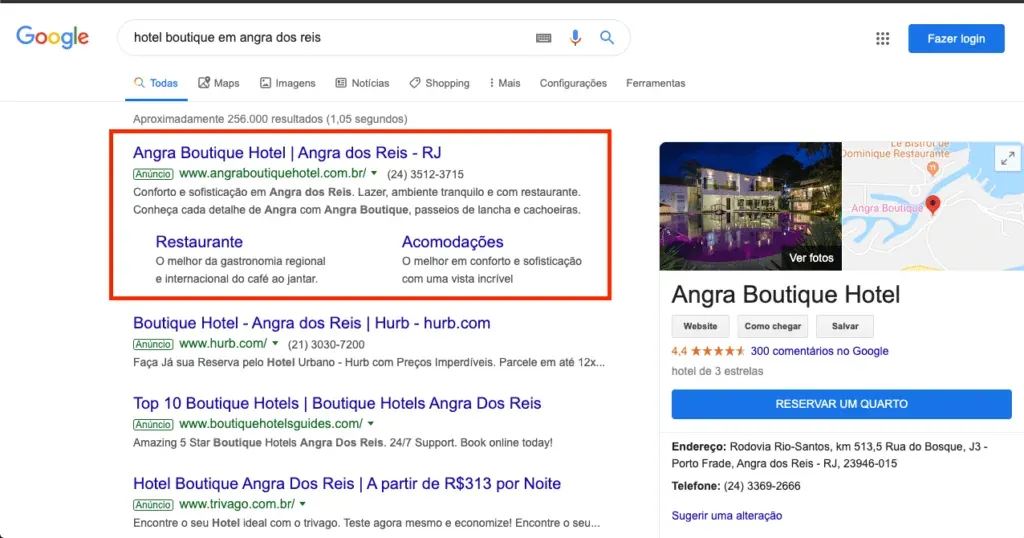
Task: Open the Mais menu
Action: coord(505,83)
